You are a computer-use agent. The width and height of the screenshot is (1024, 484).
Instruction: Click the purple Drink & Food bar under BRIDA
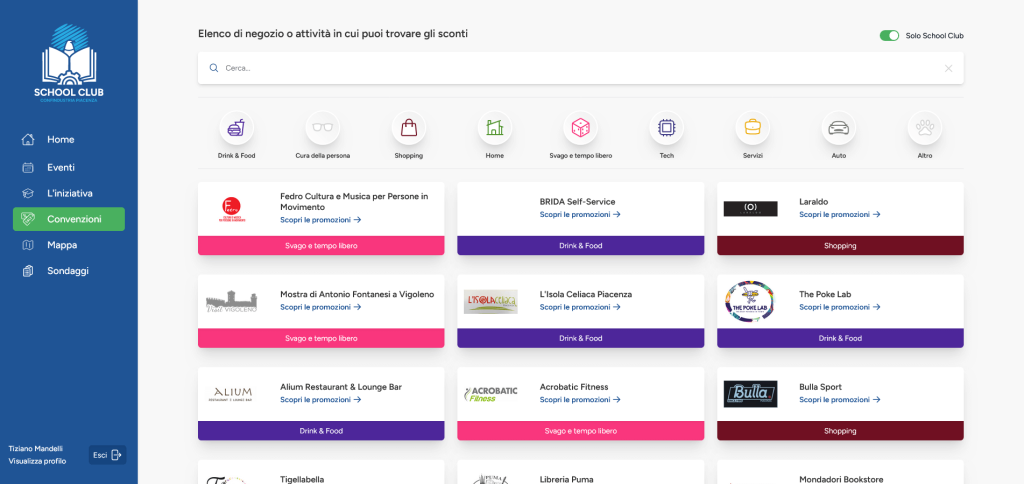(x=581, y=246)
